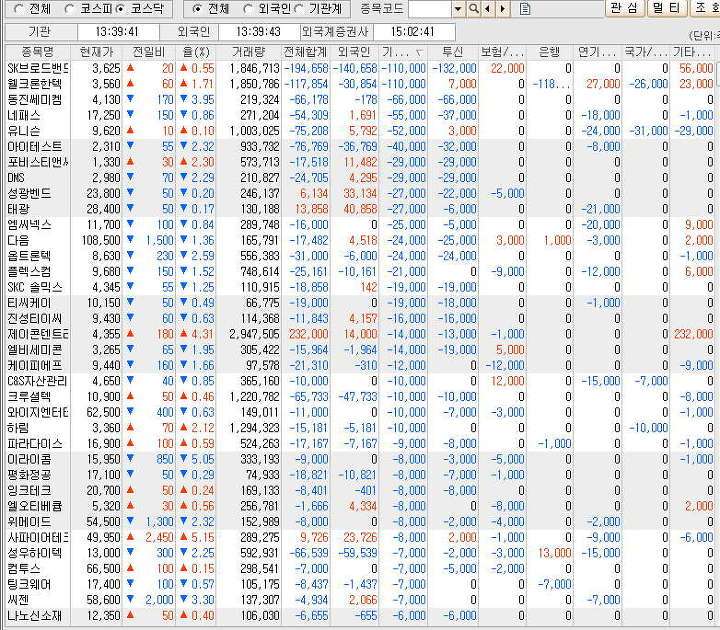Select the 다음 stock name
The width and height of the screenshot is (720, 630).
point(18,240)
